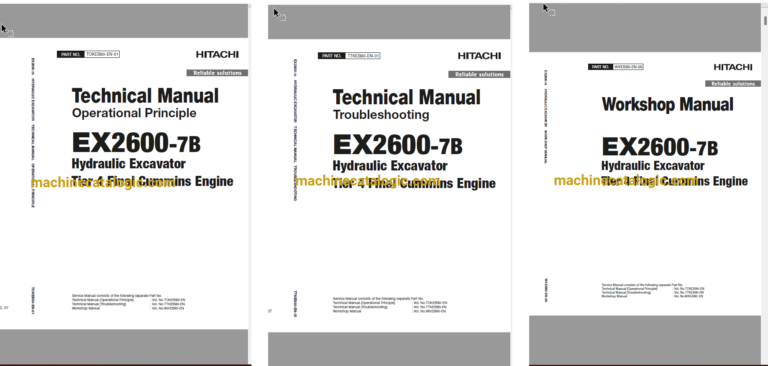Click vertical spine text on Troubleshooting cover
The height and width of the screenshot is (366, 768).
pos(295,130)
